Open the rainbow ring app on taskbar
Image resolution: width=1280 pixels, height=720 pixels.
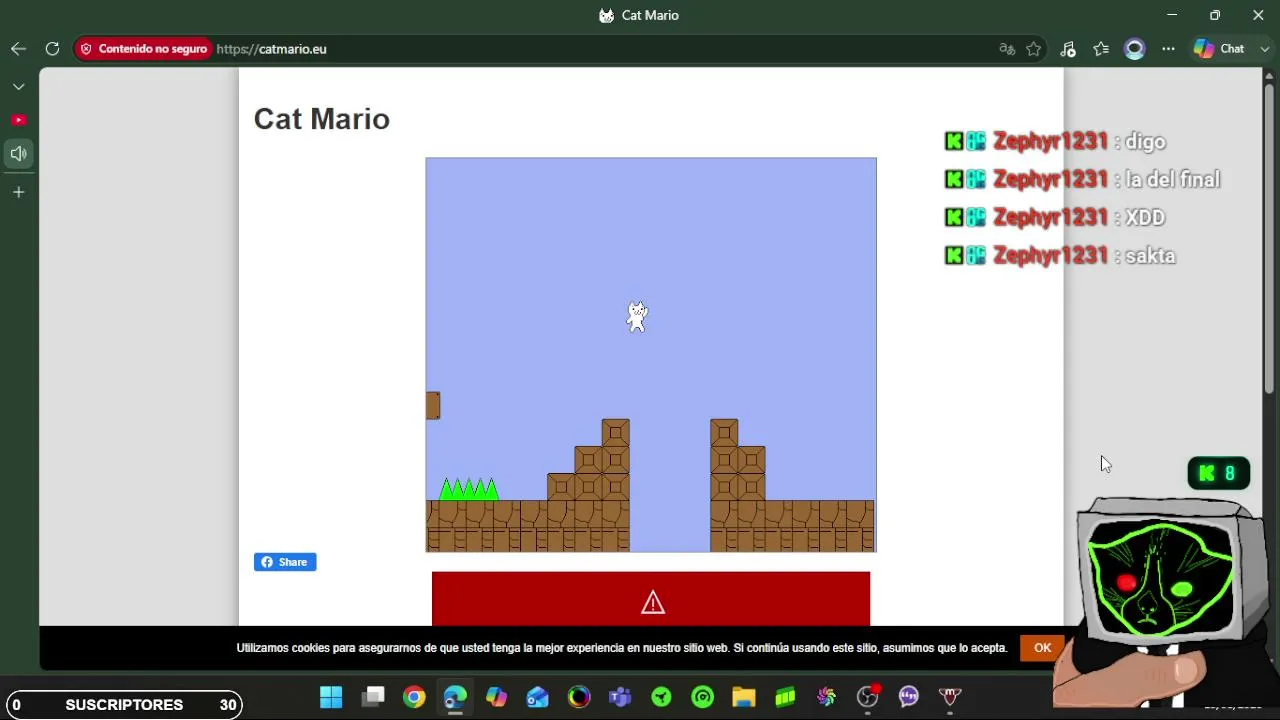point(579,697)
